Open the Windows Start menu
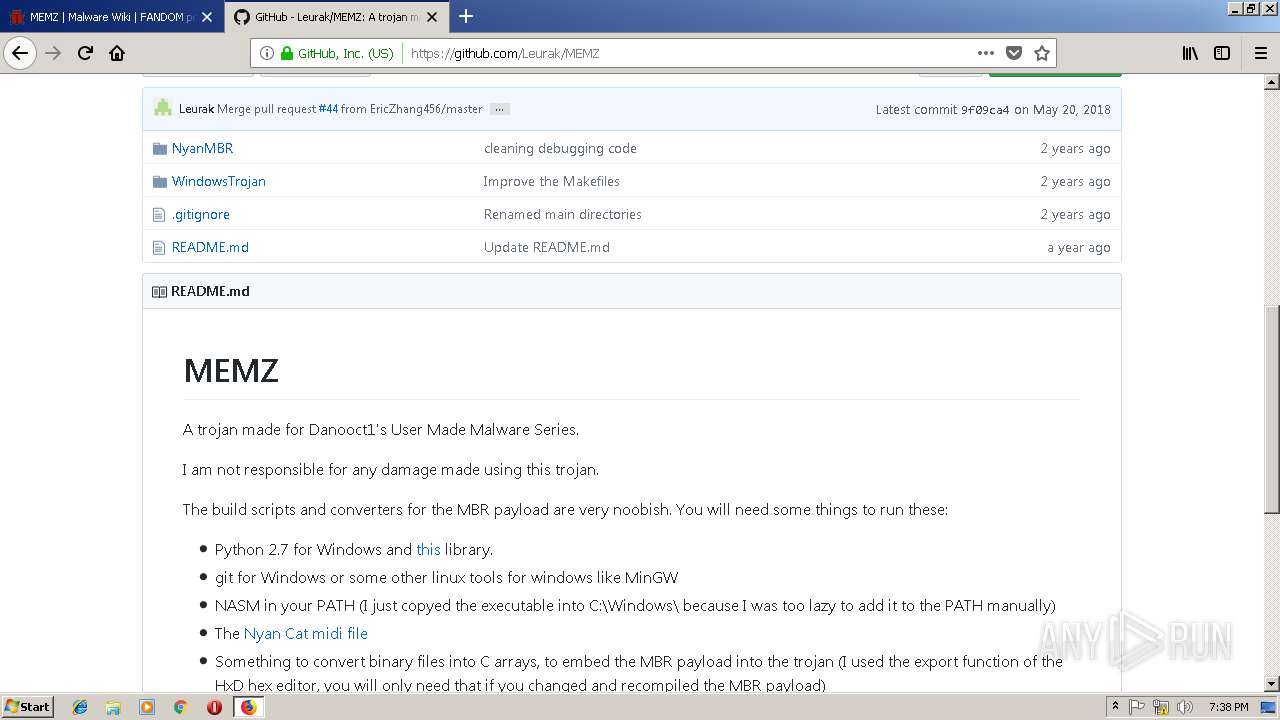Image resolution: width=1280 pixels, height=720 pixels. click(x=27, y=706)
